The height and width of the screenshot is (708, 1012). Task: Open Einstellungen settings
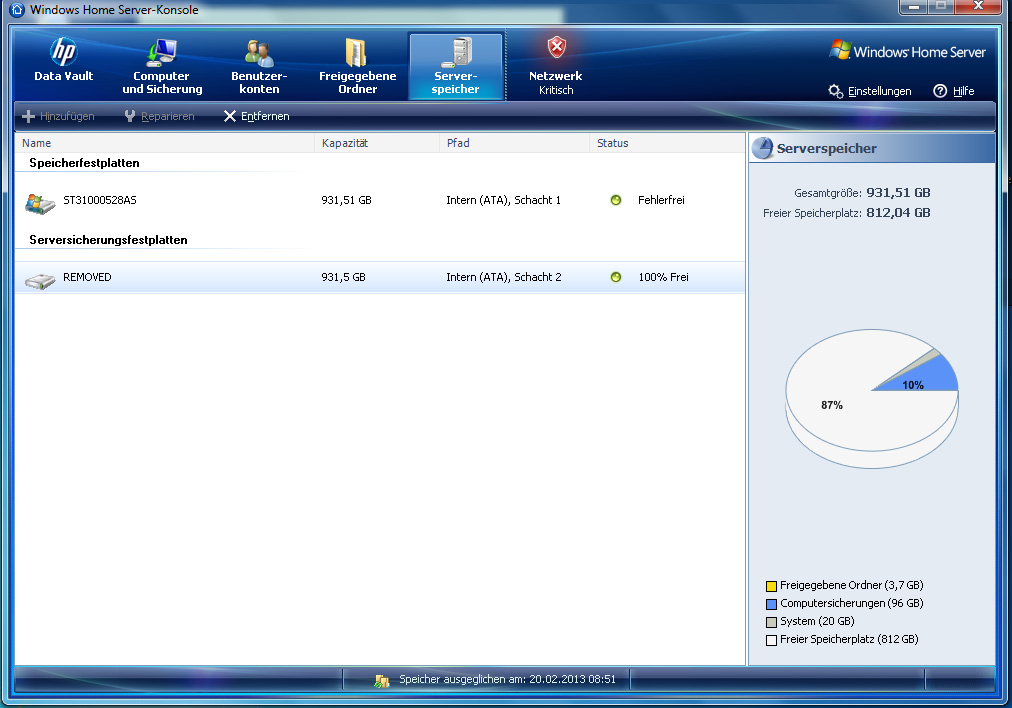870,91
